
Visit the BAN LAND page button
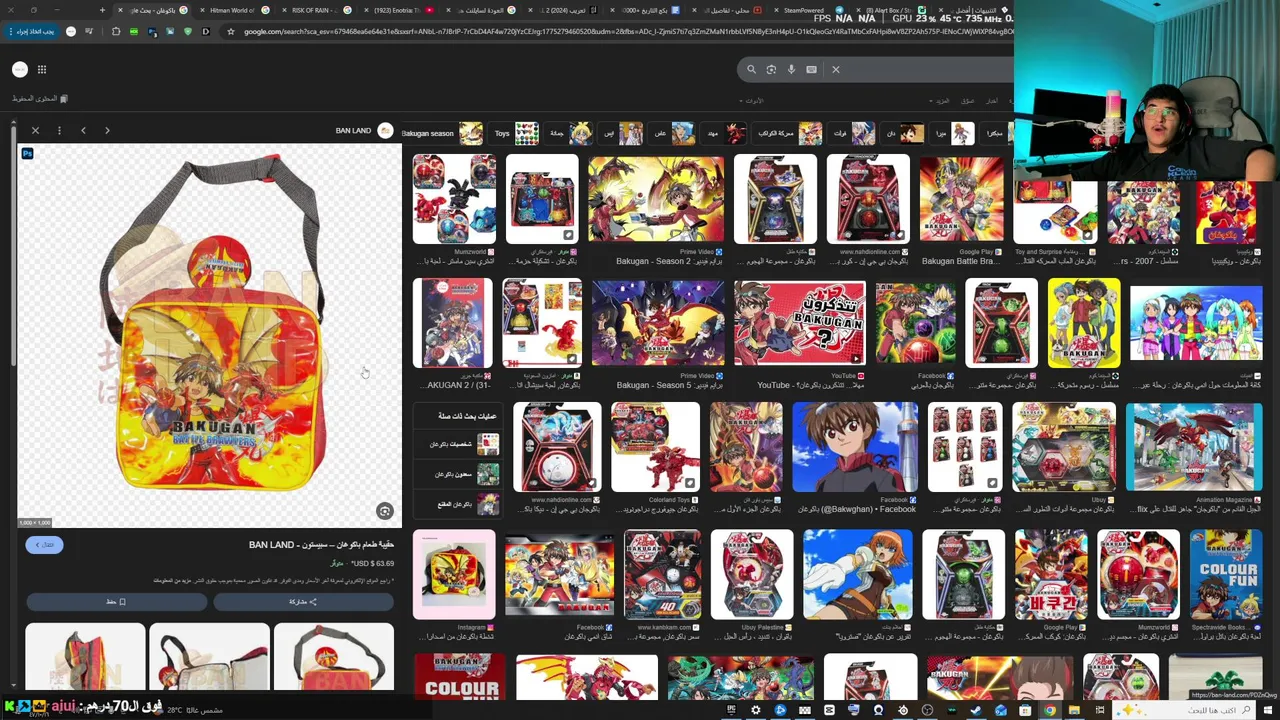pyautogui.click(x=45, y=545)
